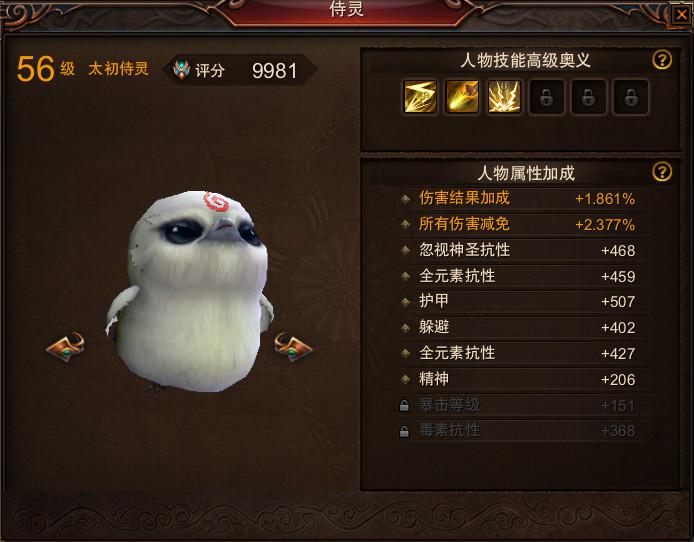Click the lock beside 毒素抗性 attribute

(x=404, y=431)
